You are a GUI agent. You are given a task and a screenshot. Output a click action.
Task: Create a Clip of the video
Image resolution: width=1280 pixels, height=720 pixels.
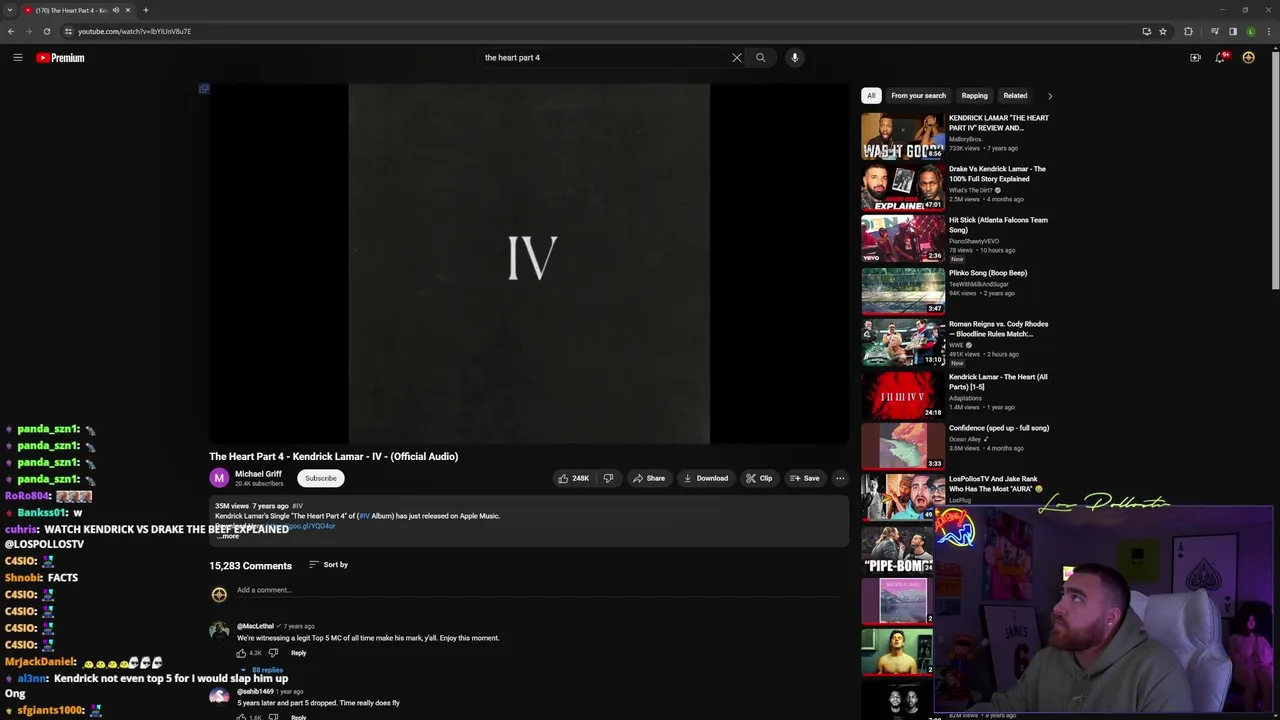point(759,478)
